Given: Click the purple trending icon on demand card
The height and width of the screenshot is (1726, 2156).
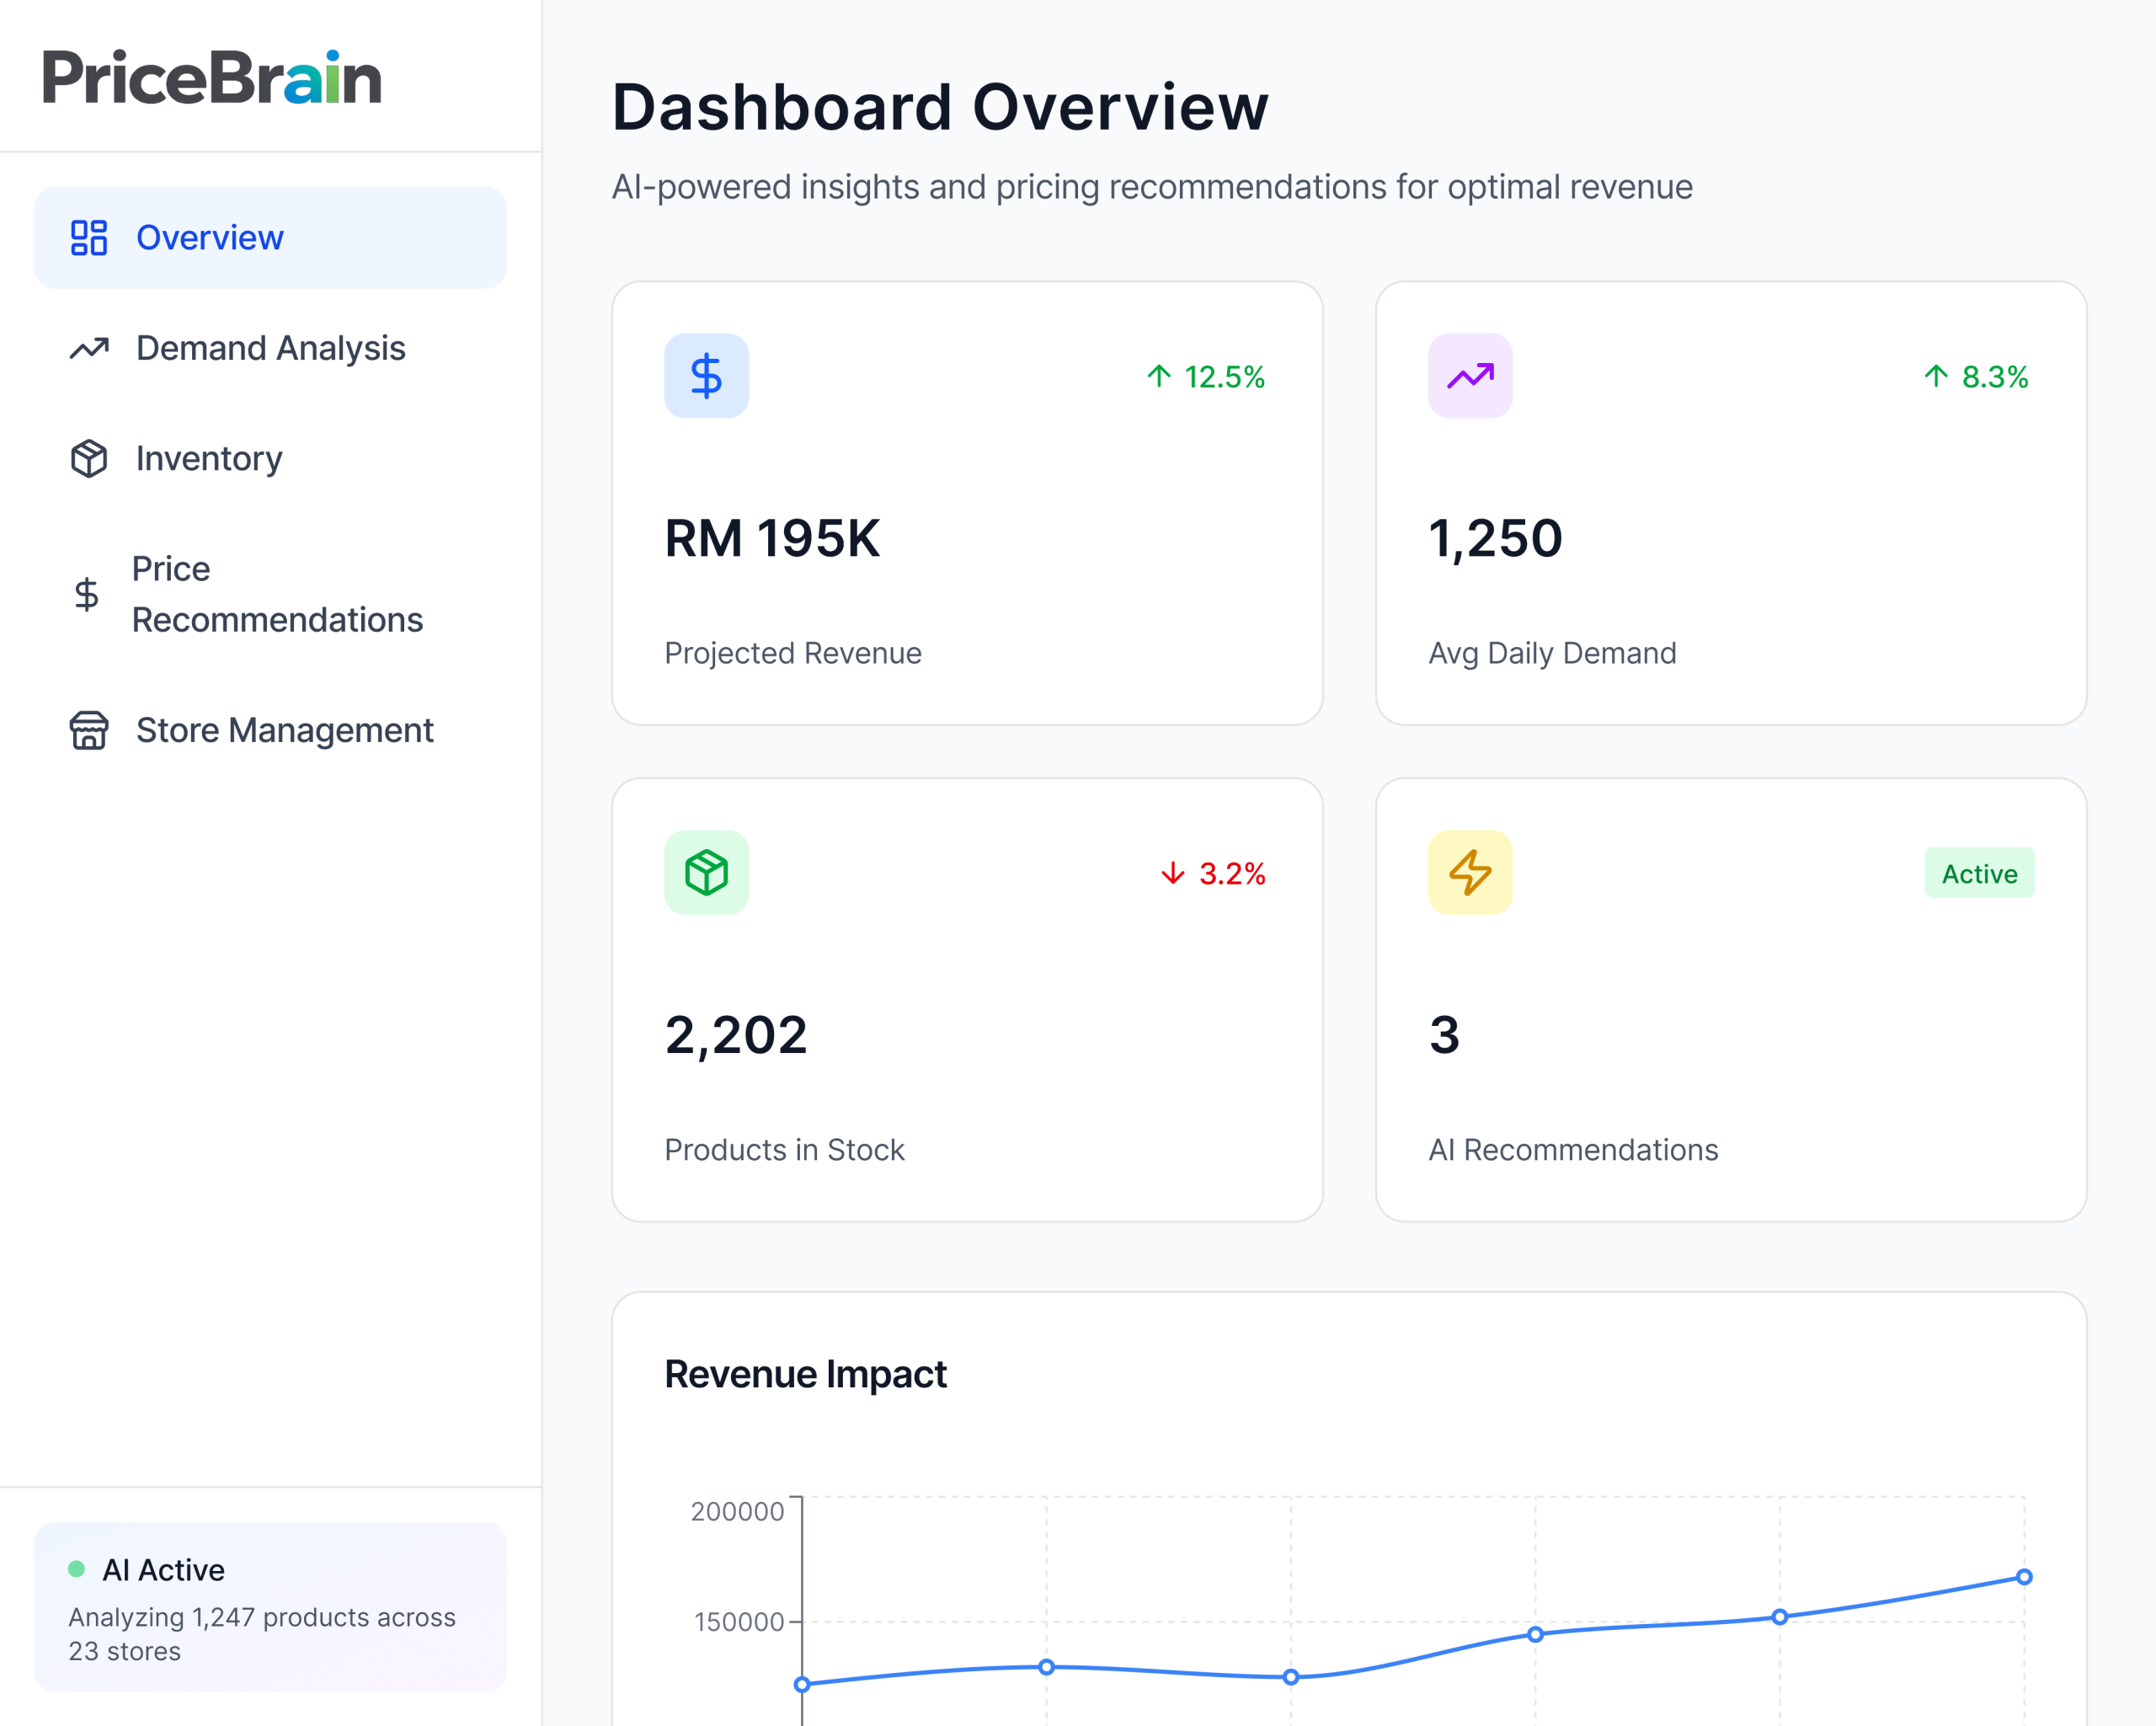Looking at the screenshot, I should point(1469,376).
